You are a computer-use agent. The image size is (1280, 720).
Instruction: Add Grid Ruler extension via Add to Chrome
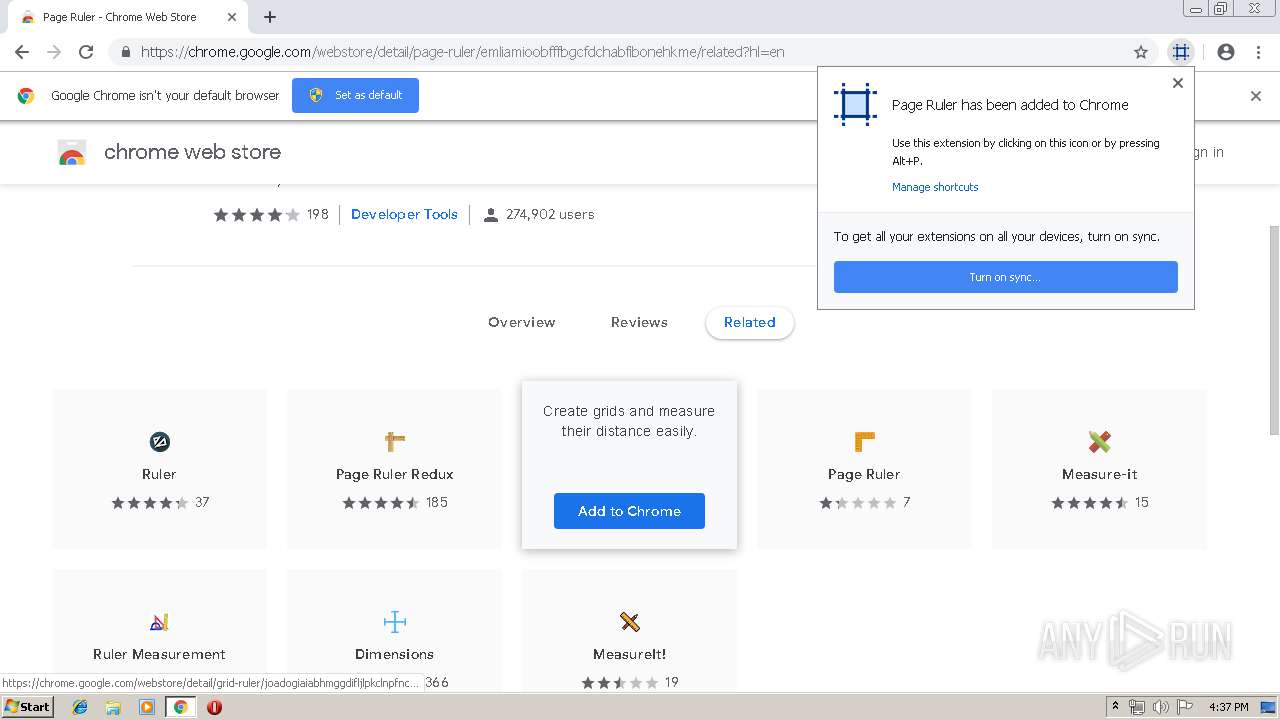click(629, 511)
